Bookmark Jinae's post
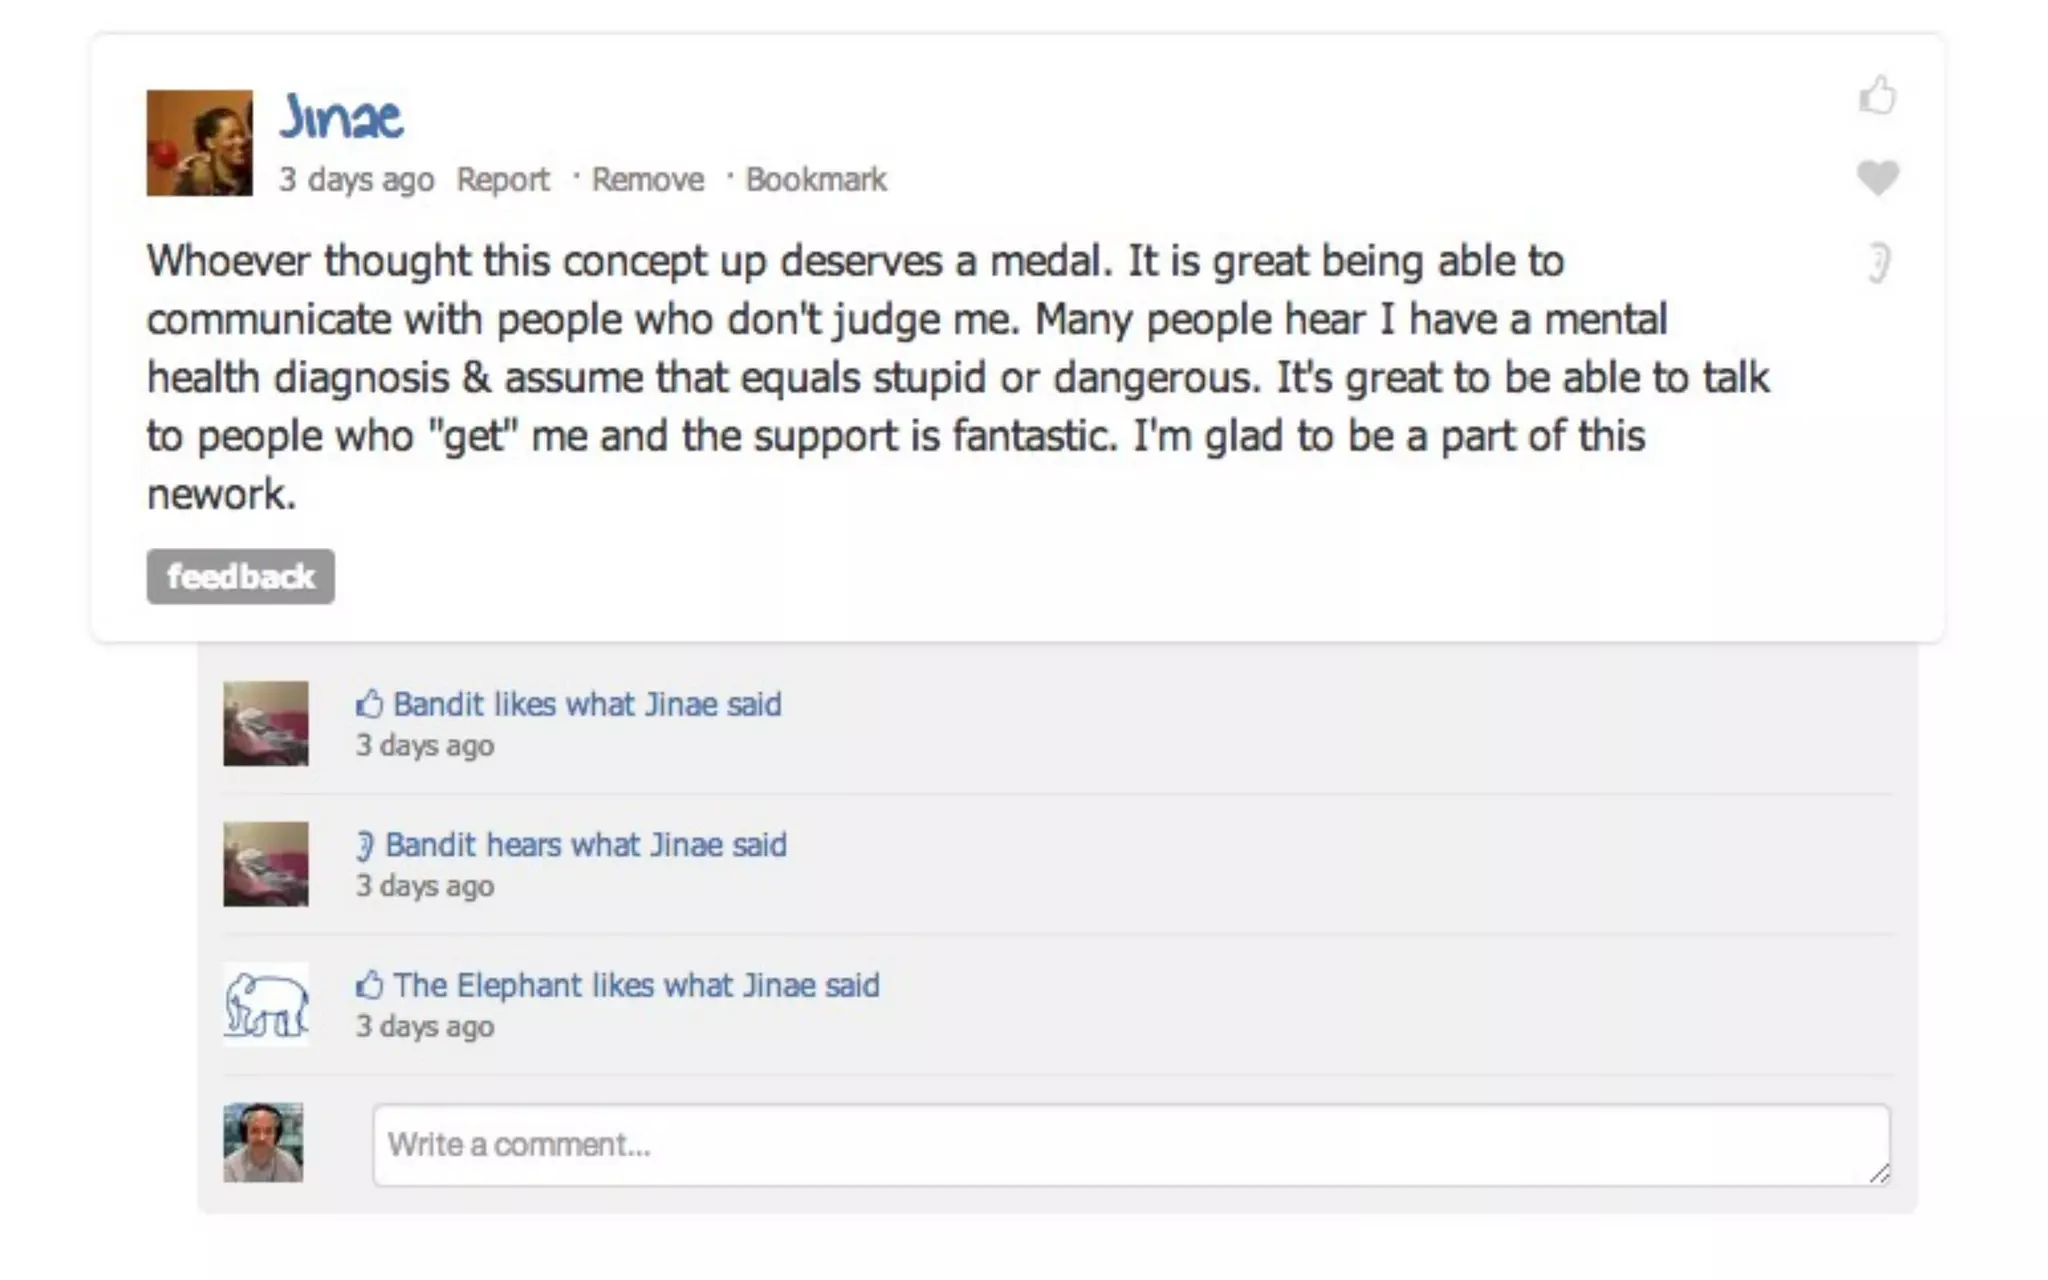Screen dimensions: 2048x1280 815,179
